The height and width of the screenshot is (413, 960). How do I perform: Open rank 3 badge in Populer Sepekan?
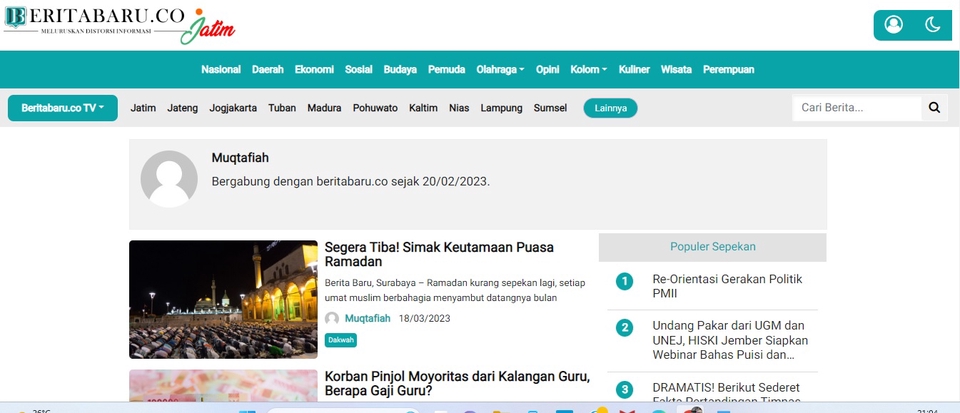coord(624,390)
